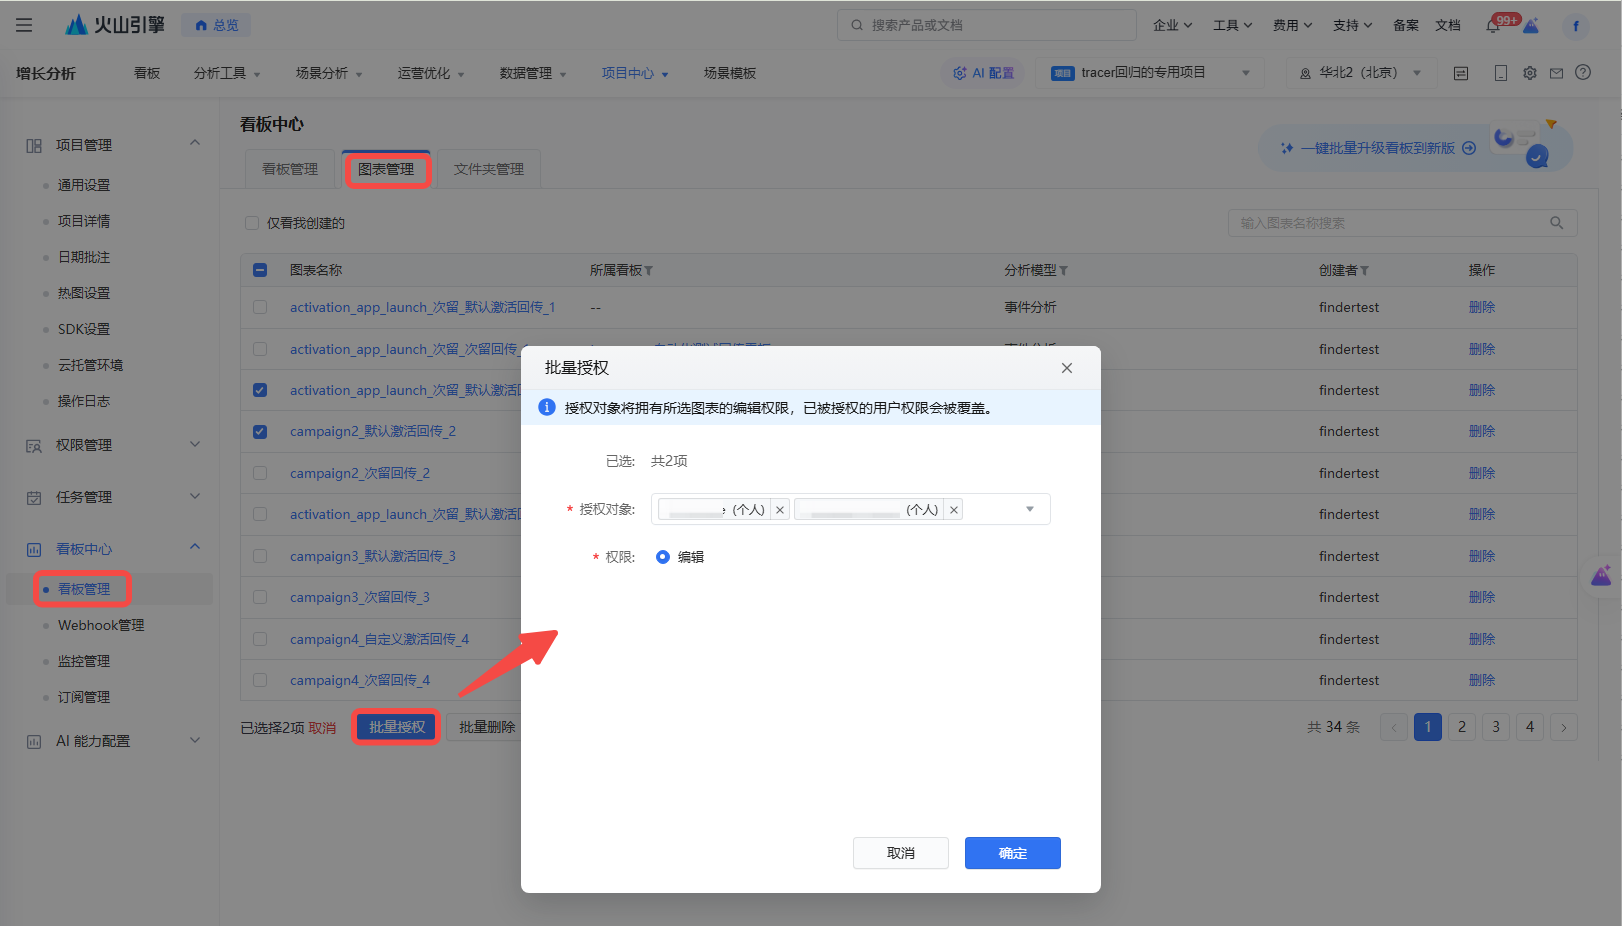Click 确定 to confirm authorization
This screenshot has height=926, width=1622.
1013,853
